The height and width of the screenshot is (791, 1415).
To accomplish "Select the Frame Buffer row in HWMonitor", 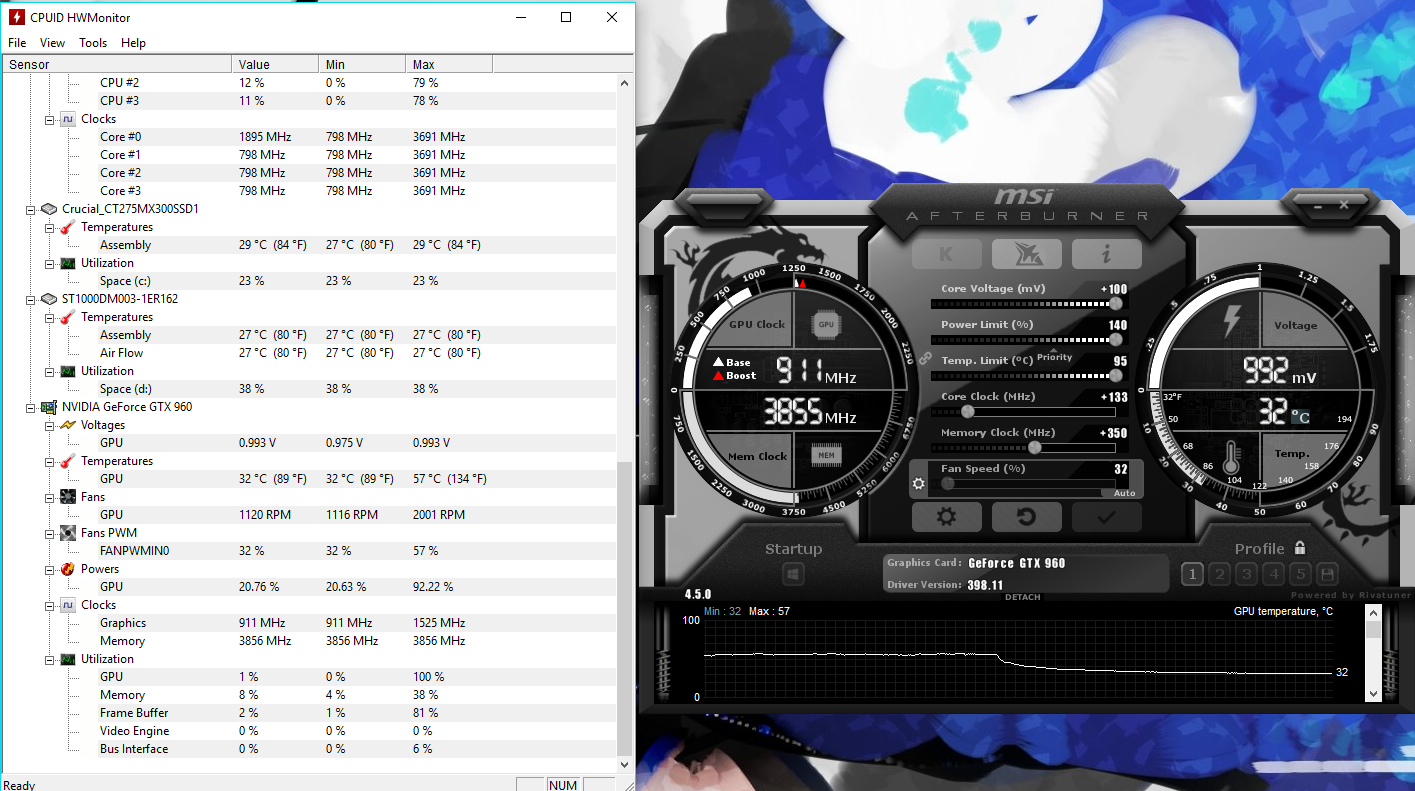I will (x=310, y=713).
